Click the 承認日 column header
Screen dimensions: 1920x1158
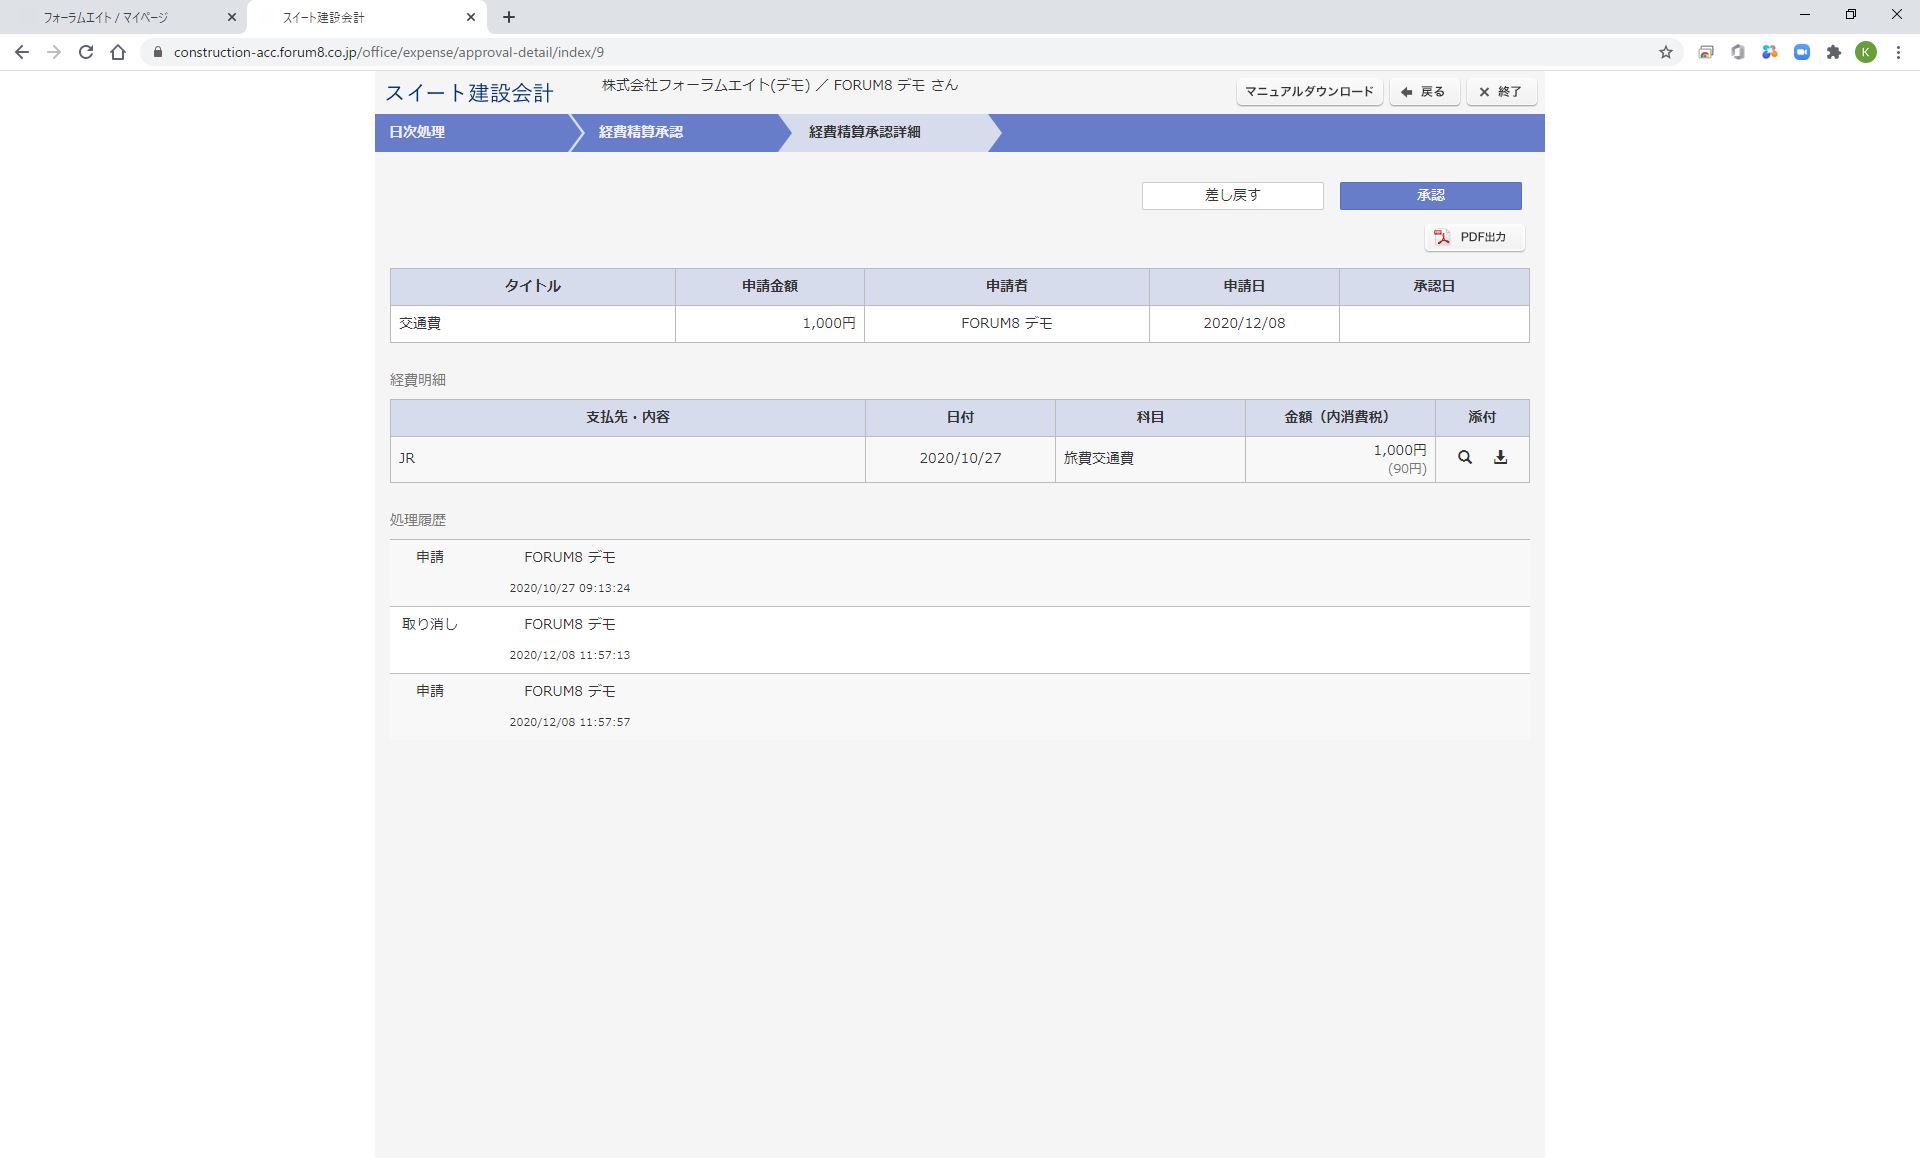[x=1434, y=287]
